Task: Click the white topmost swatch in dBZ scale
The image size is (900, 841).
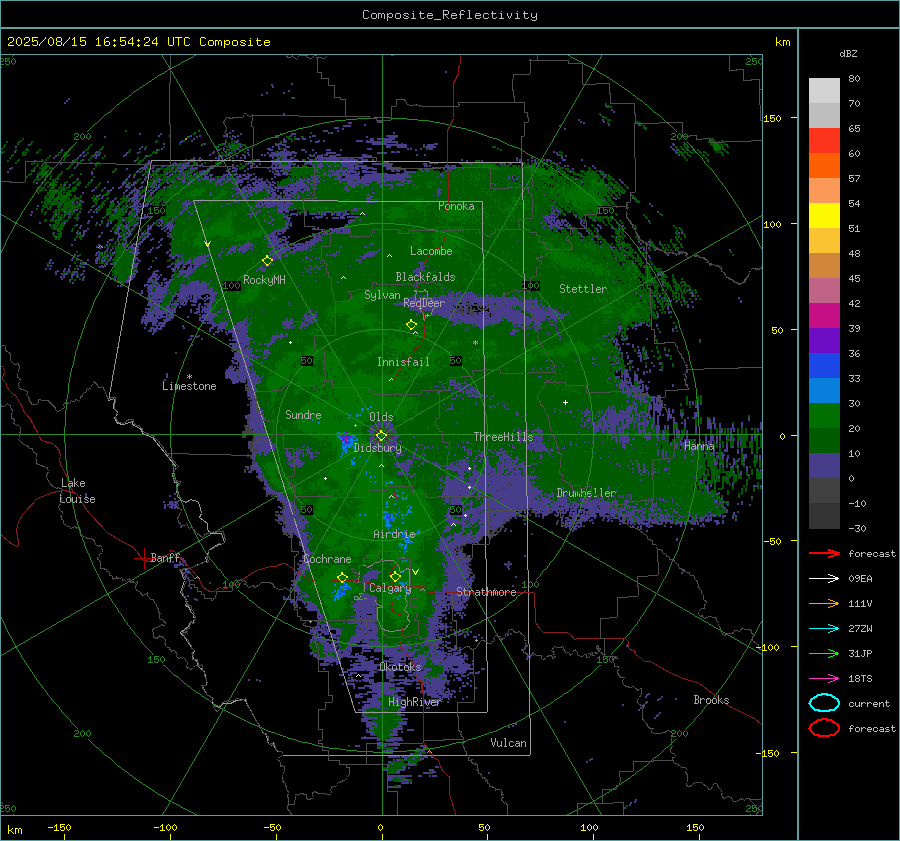Action: click(824, 91)
